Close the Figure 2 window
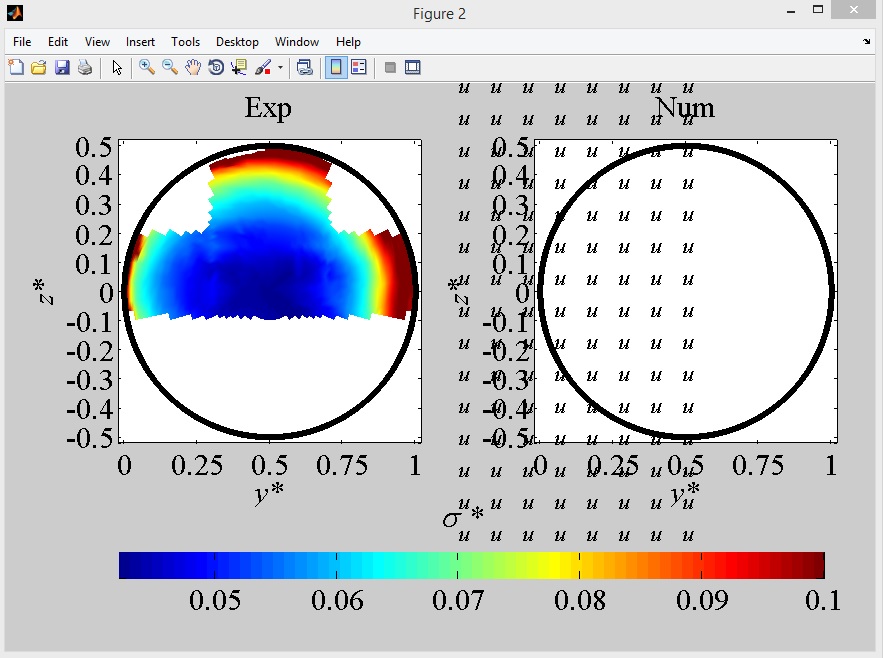 (x=854, y=10)
